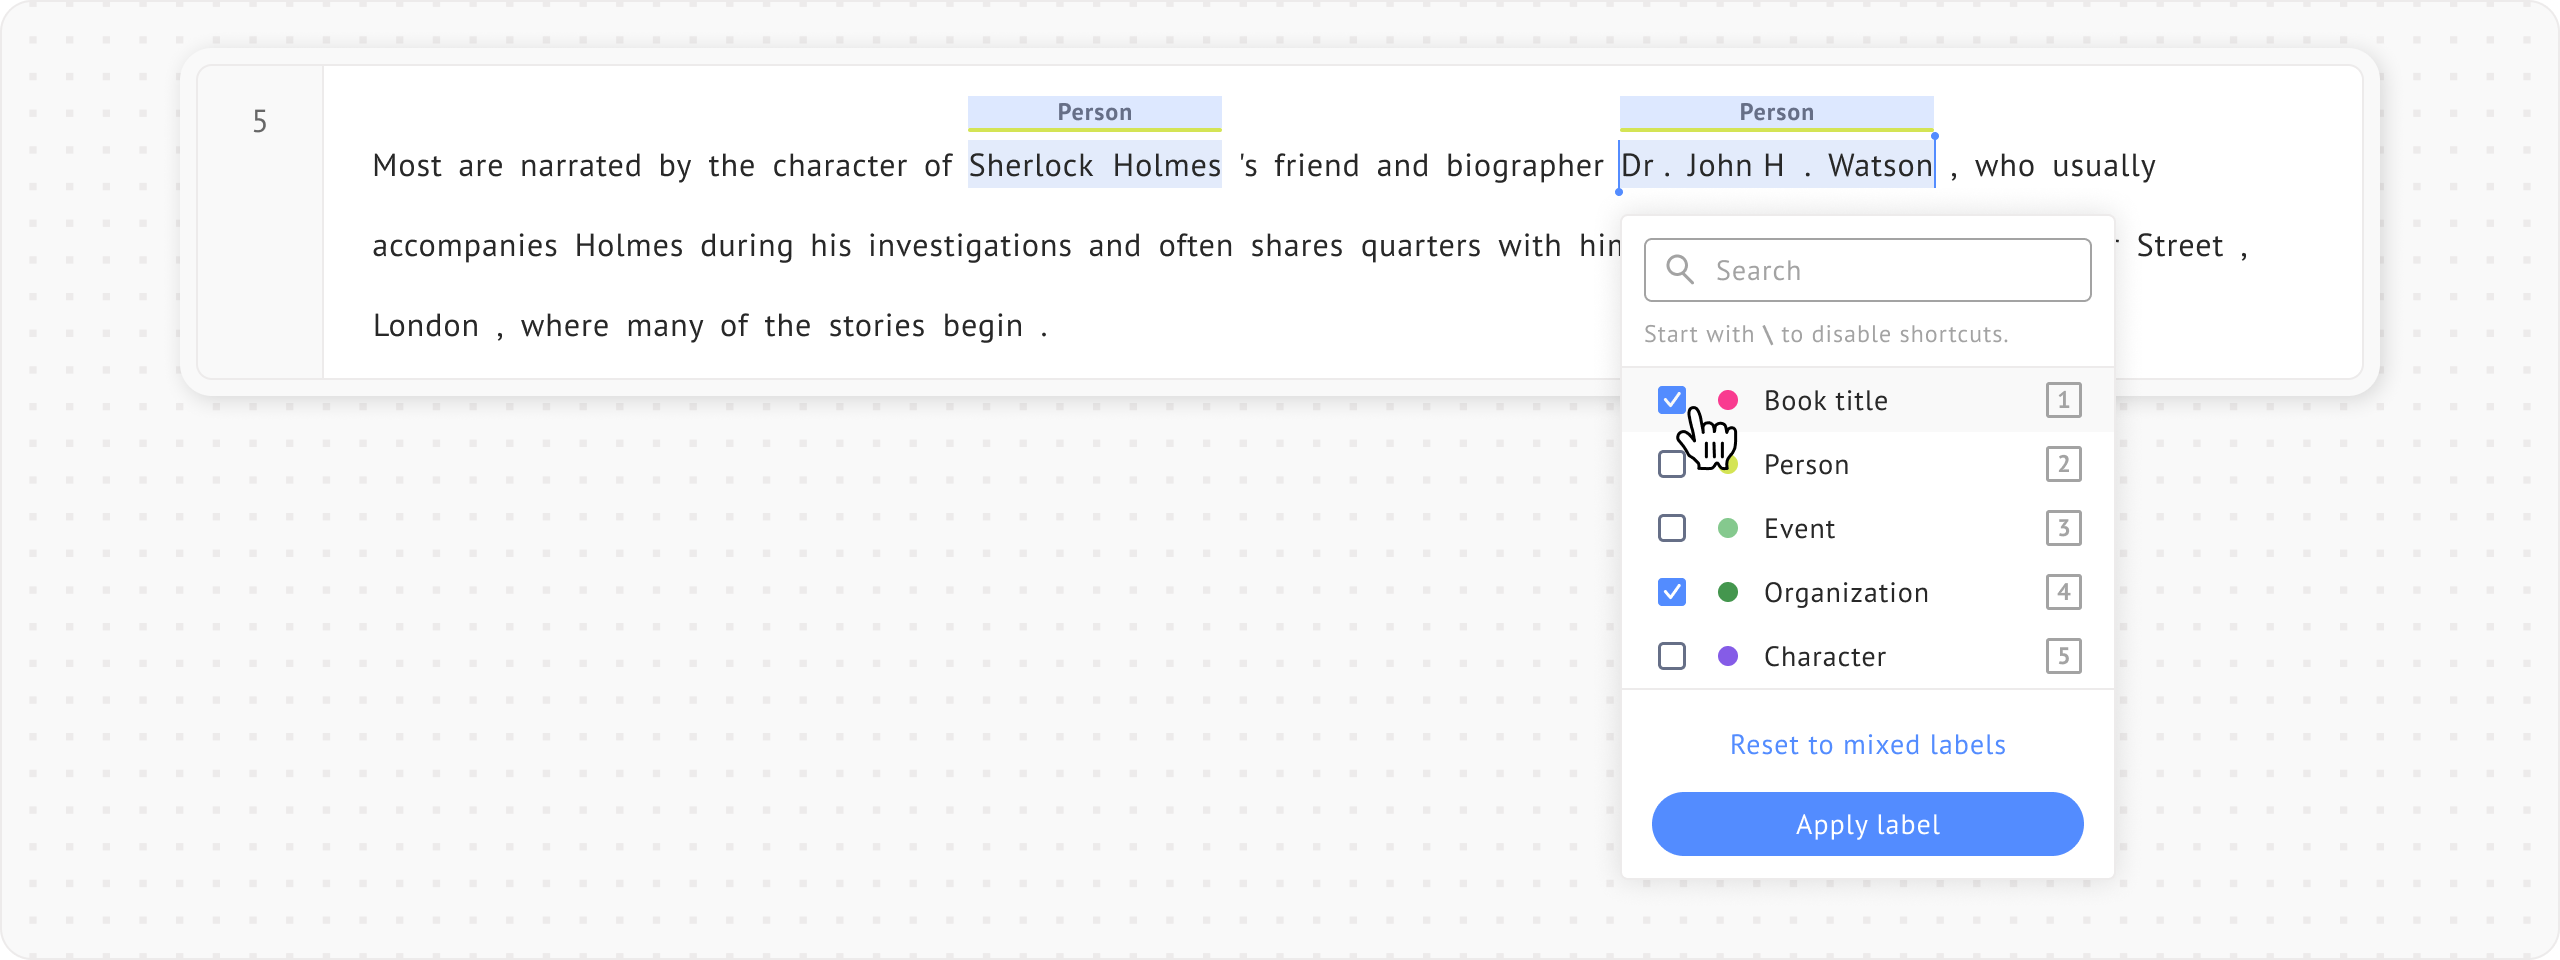Image resolution: width=2560 pixels, height=960 pixels.
Task: Select the Person label name in list
Action: click(1806, 464)
